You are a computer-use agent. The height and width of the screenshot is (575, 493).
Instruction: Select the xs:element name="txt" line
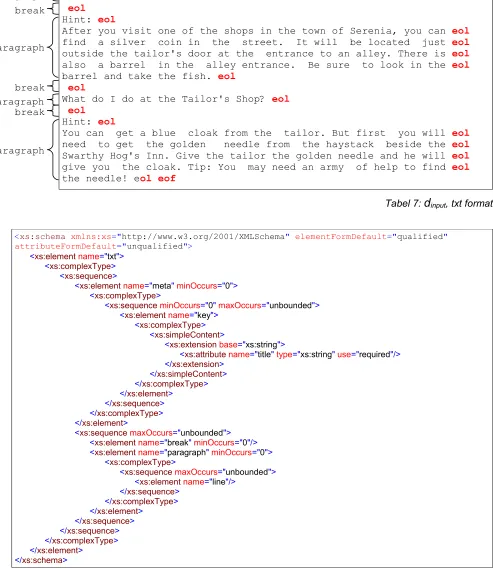(x=77, y=256)
